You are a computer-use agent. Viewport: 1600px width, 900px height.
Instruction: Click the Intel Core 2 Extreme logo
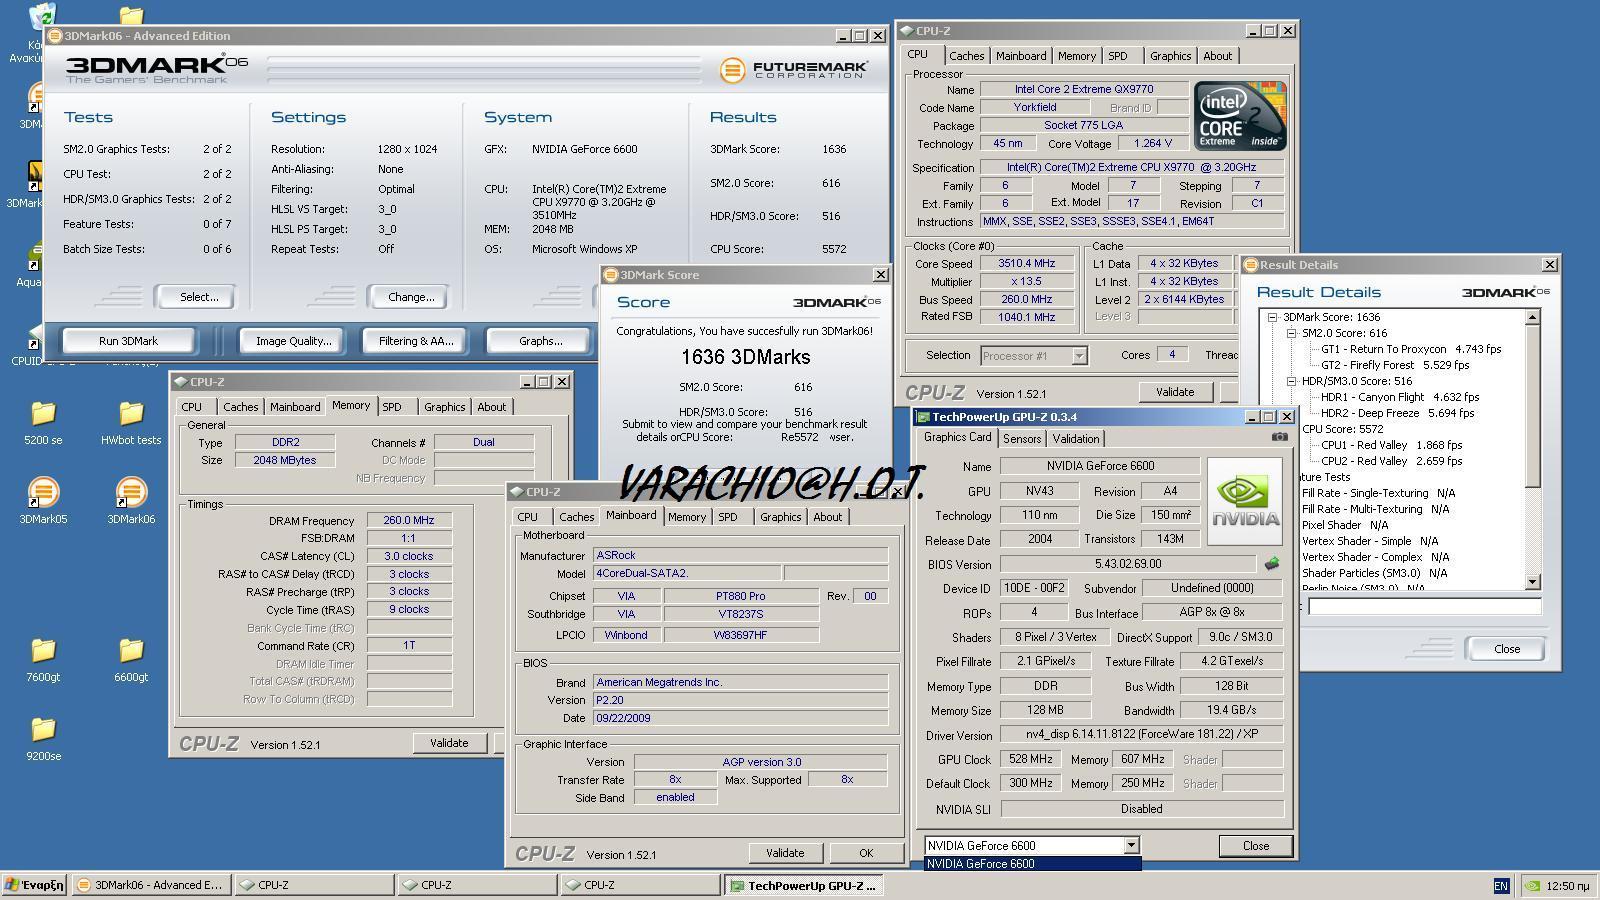pyautogui.click(x=1240, y=116)
